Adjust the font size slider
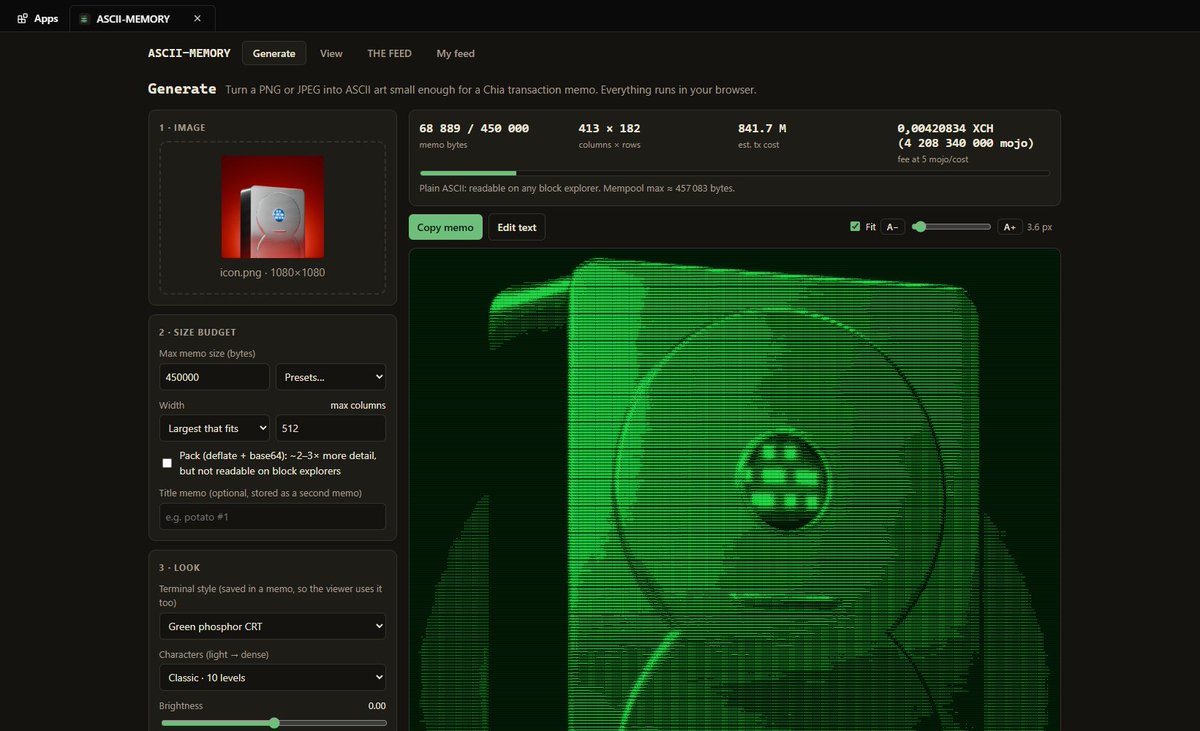The height and width of the screenshot is (731, 1200). pyautogui.click(x=951, y=227)
